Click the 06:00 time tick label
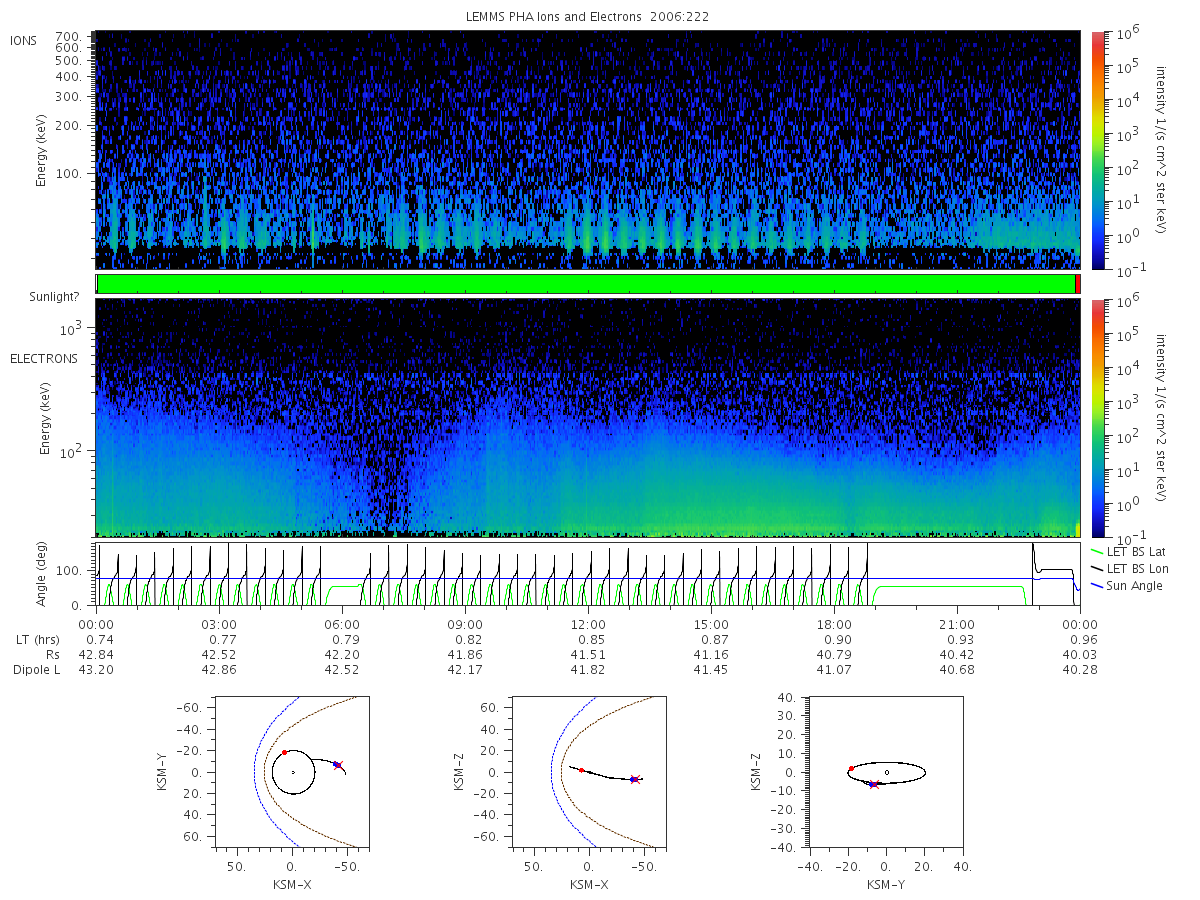 (x=342, y=624)
